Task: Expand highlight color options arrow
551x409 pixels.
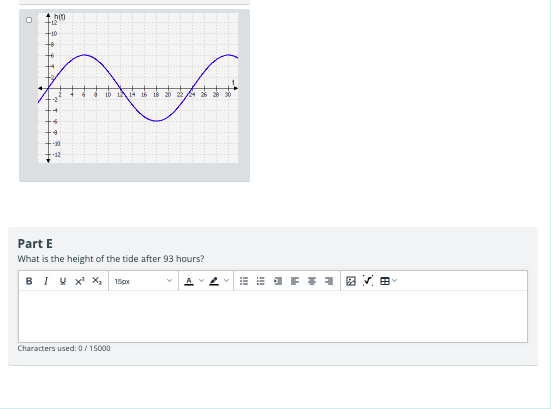Action: point(226,281)
